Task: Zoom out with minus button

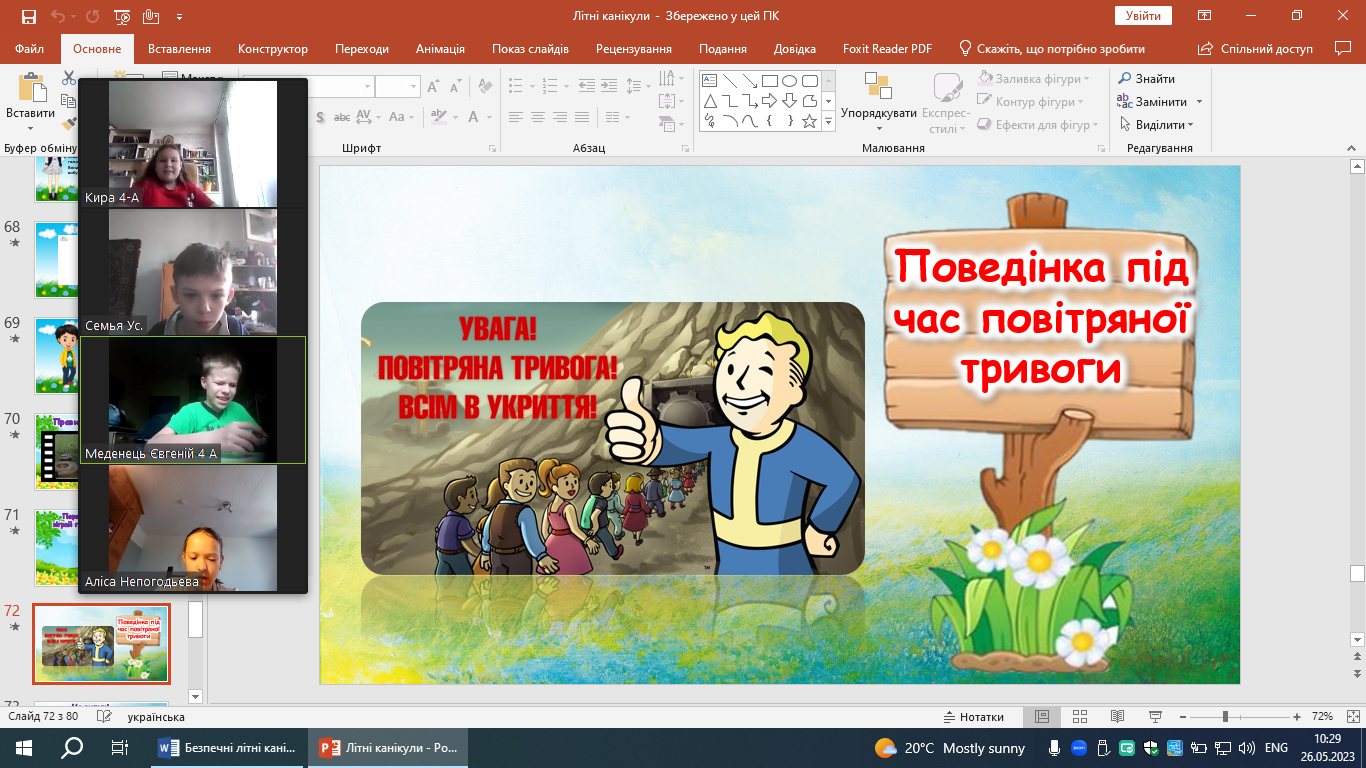Action: (1184, 717)
